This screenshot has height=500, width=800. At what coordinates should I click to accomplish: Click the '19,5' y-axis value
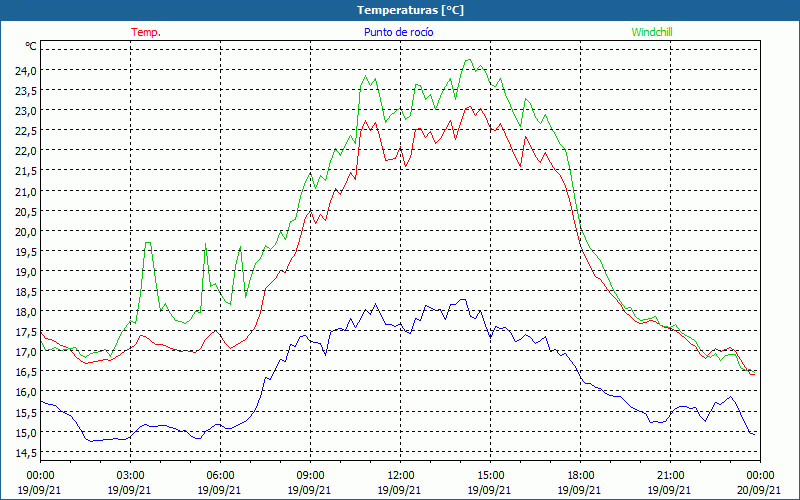pyautogui.click(x=25, y=252)
